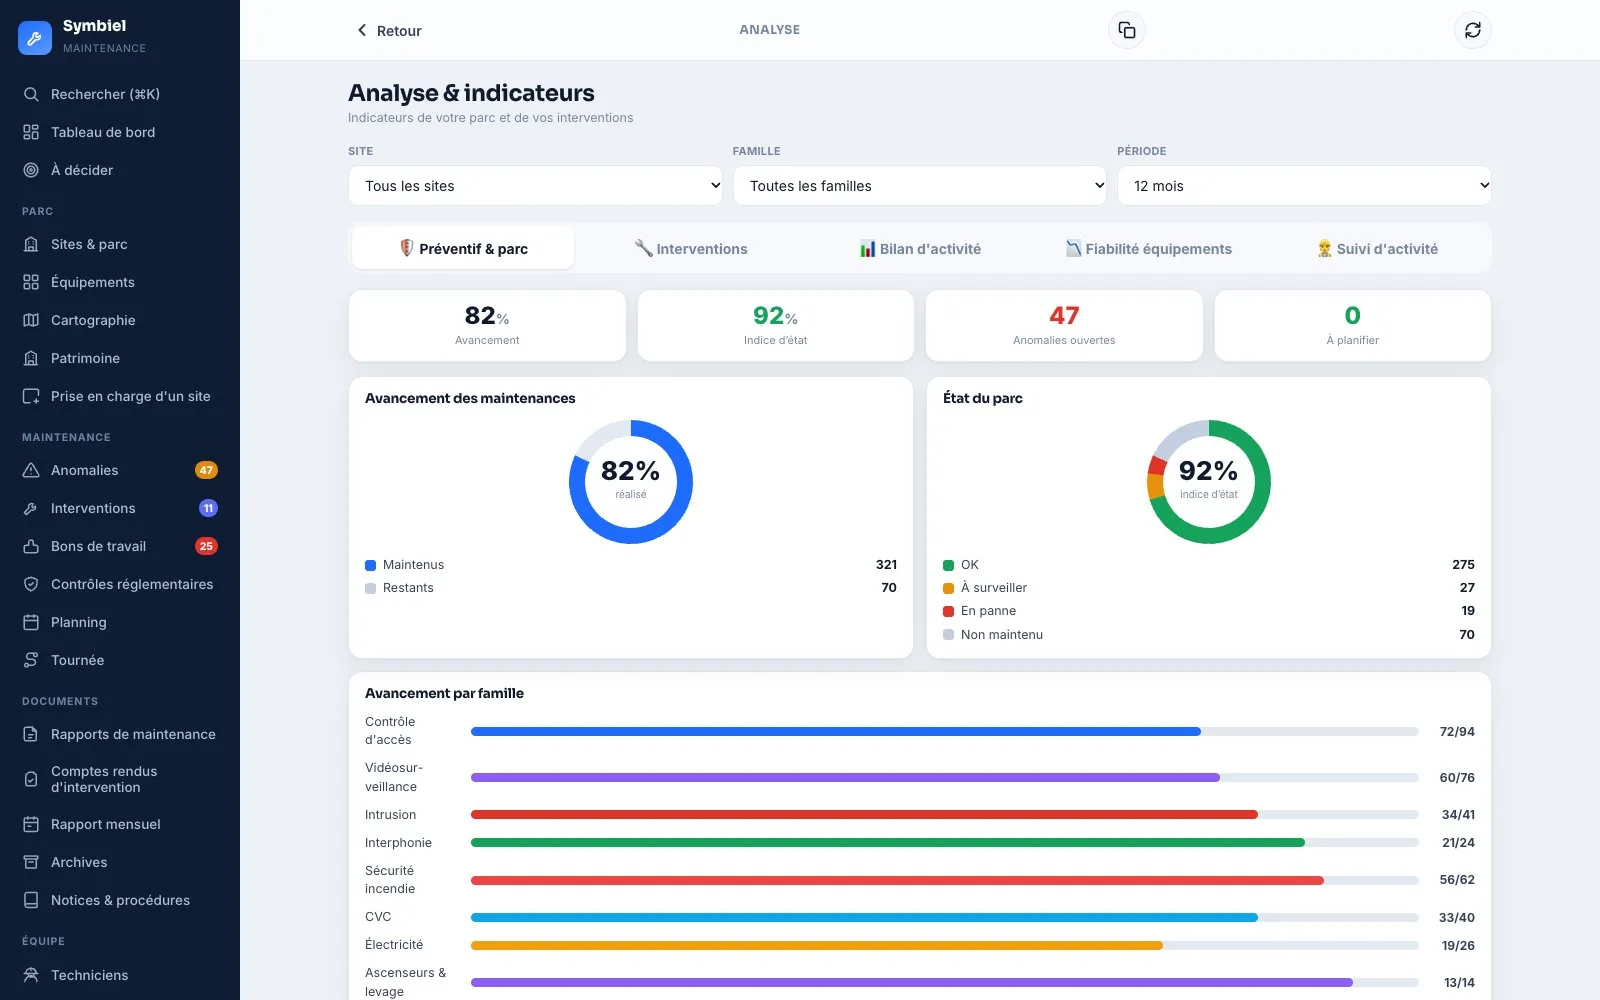Click the Sécurité incendie count 56/62
Screen dimensions: 1600x1000
(1457, 880)
